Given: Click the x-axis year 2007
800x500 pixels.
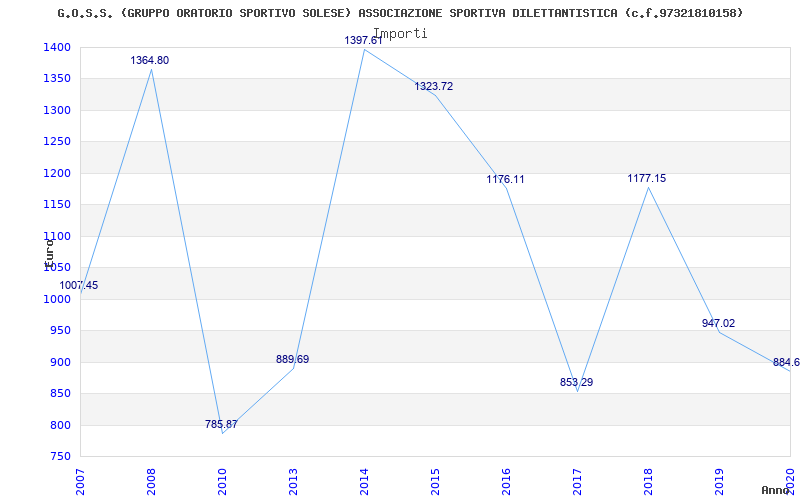Looking at the screenshot, I should [x=81, y=481].
